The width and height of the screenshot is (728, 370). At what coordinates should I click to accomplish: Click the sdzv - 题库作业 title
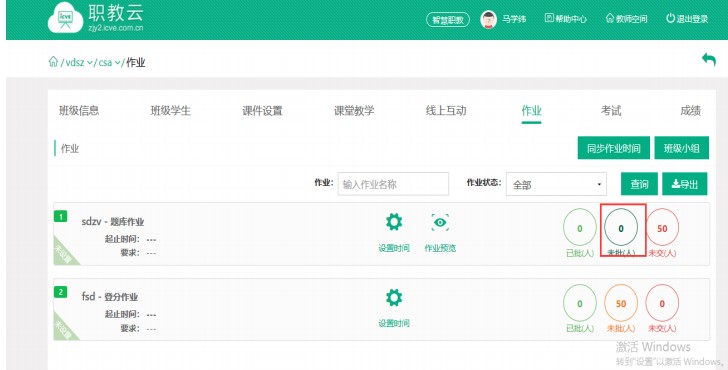(113, 221)
